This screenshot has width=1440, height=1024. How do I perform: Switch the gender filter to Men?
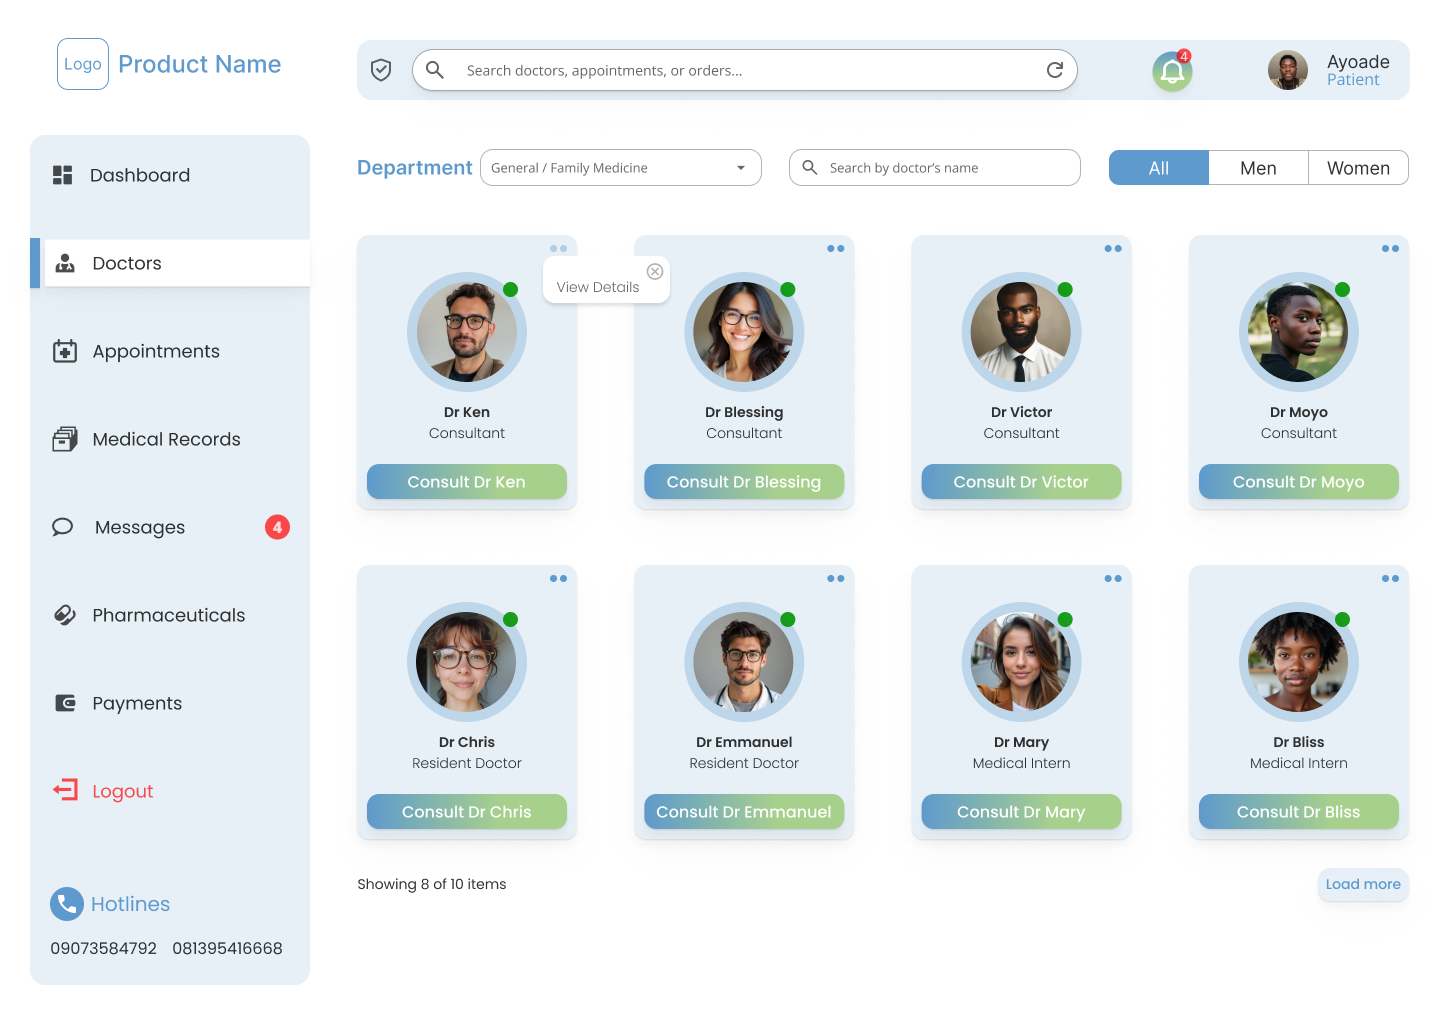tap(1258, 167)
